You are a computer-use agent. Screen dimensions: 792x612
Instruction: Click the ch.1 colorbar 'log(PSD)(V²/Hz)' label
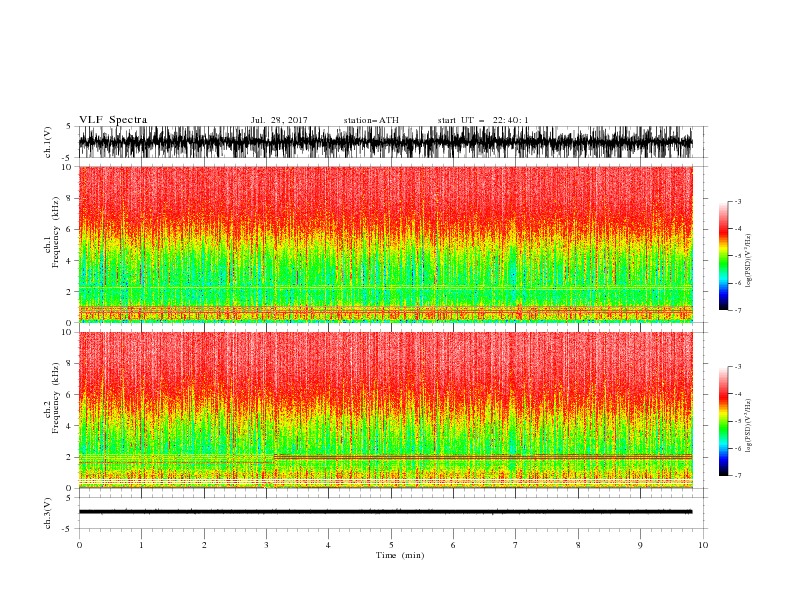(x=749, y=261)
